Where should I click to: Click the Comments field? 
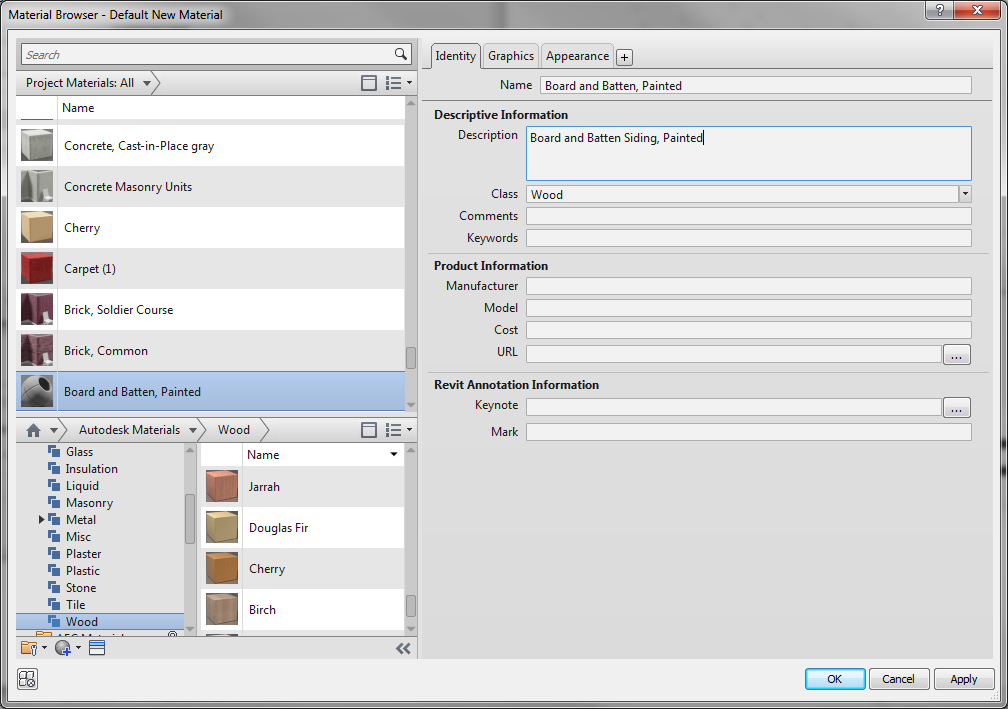coord(748,216)
